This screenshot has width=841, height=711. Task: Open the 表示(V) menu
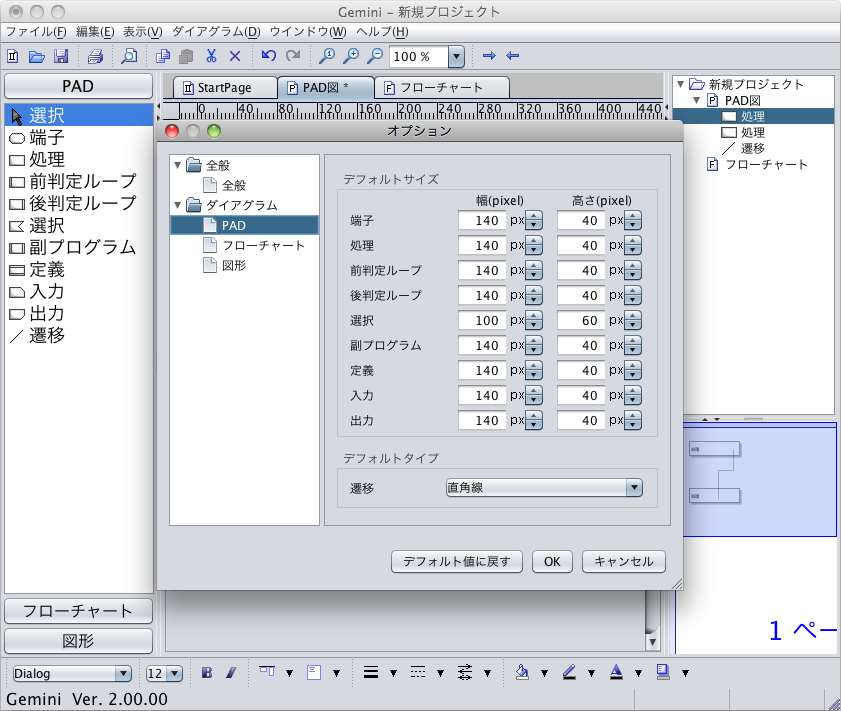click(142, 32)
